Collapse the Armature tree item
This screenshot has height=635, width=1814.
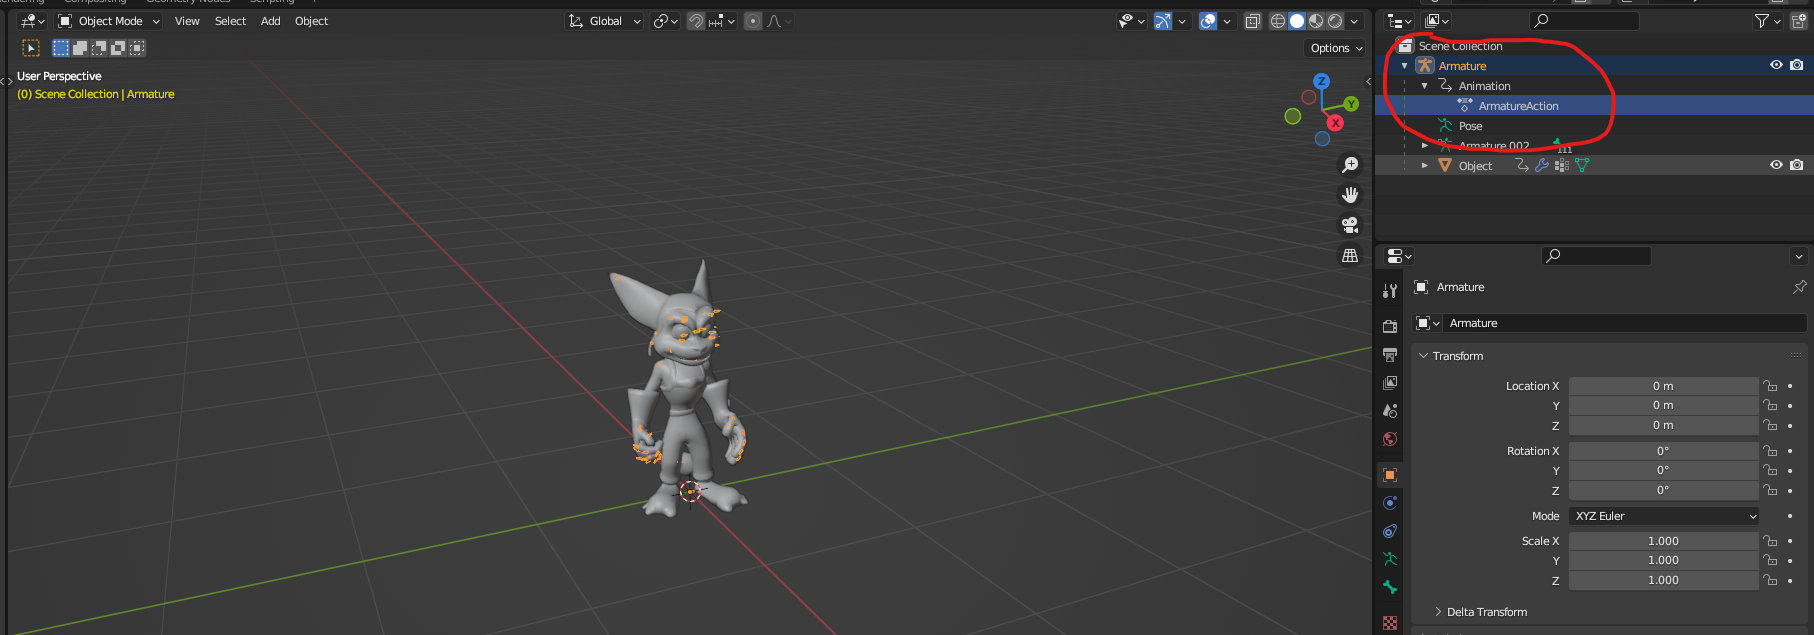1405,66
